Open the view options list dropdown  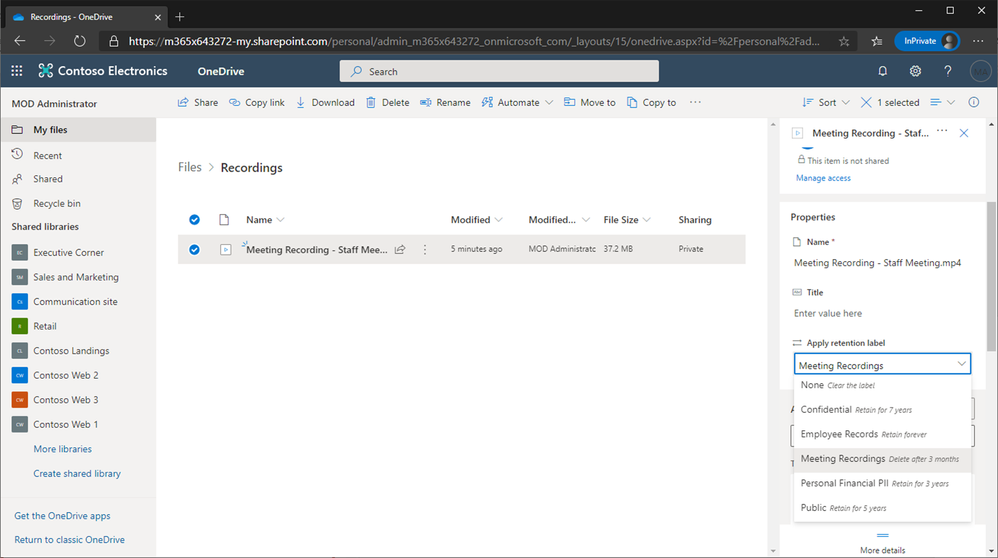(943, 102)
